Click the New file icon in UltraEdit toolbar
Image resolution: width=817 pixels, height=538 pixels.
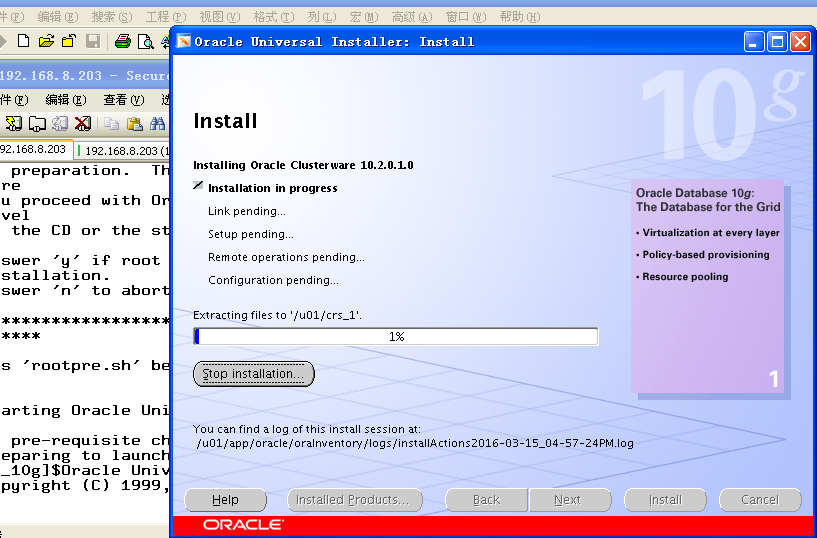click(23, 41)
